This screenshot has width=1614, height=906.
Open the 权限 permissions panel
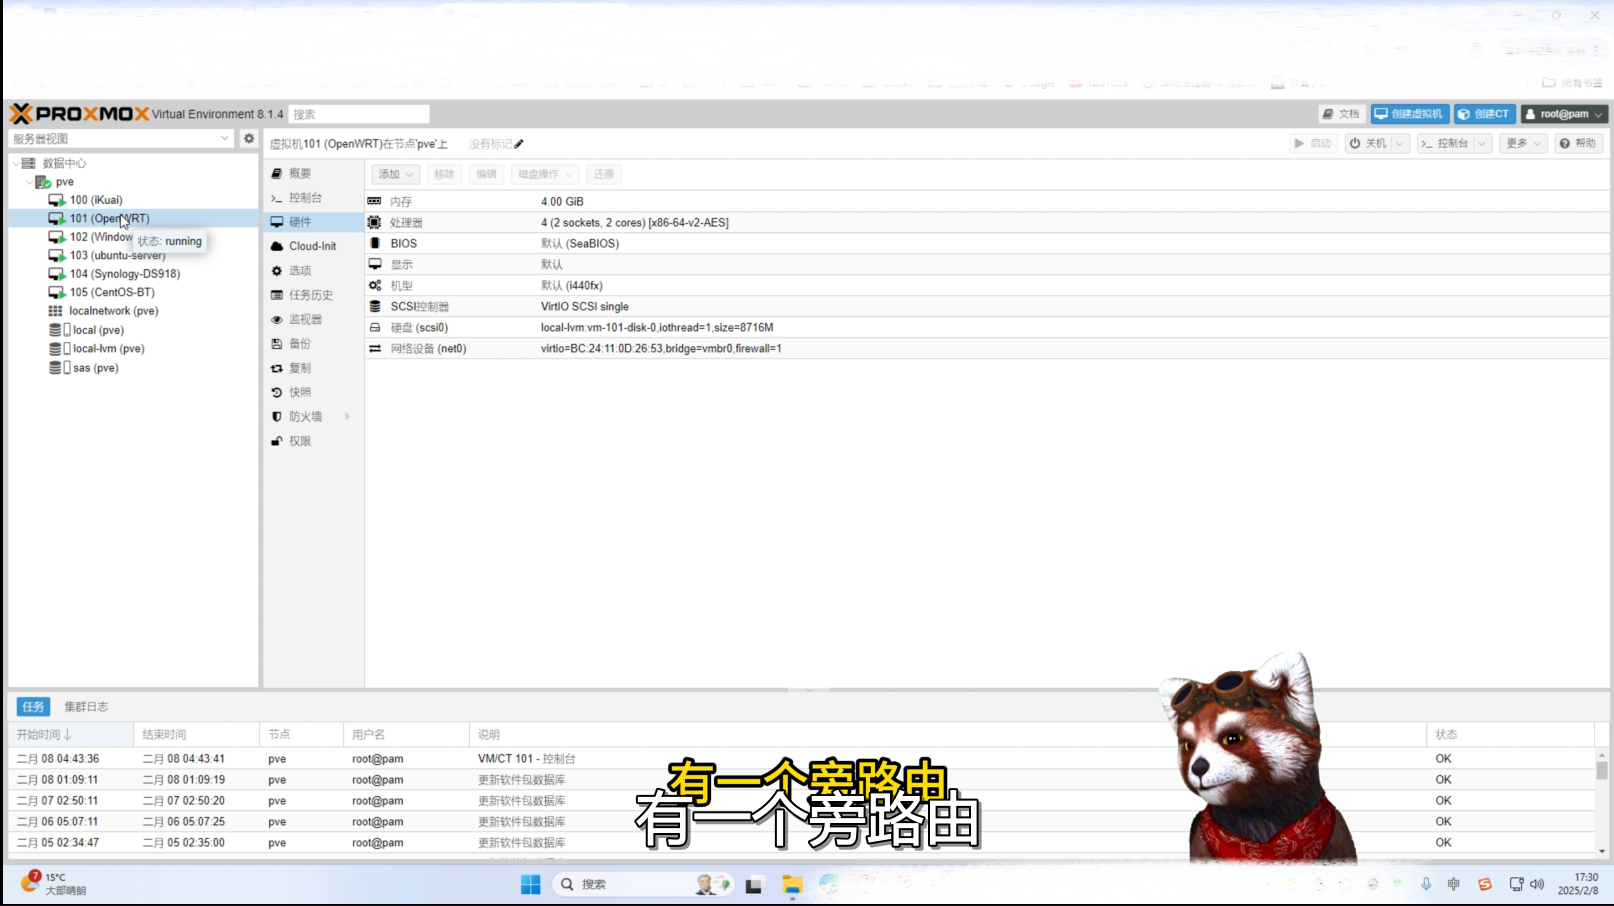click(300, 441)
